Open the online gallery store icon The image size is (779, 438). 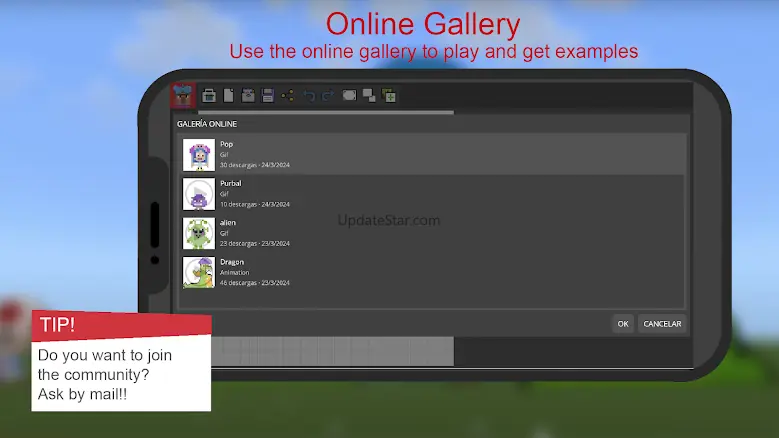(x=209, y=96)
